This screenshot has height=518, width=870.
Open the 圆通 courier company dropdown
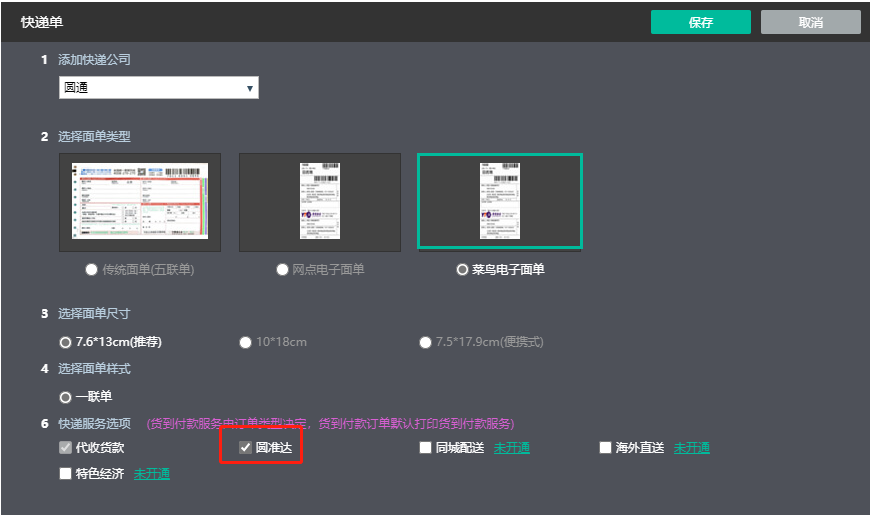tap(159, 89)
